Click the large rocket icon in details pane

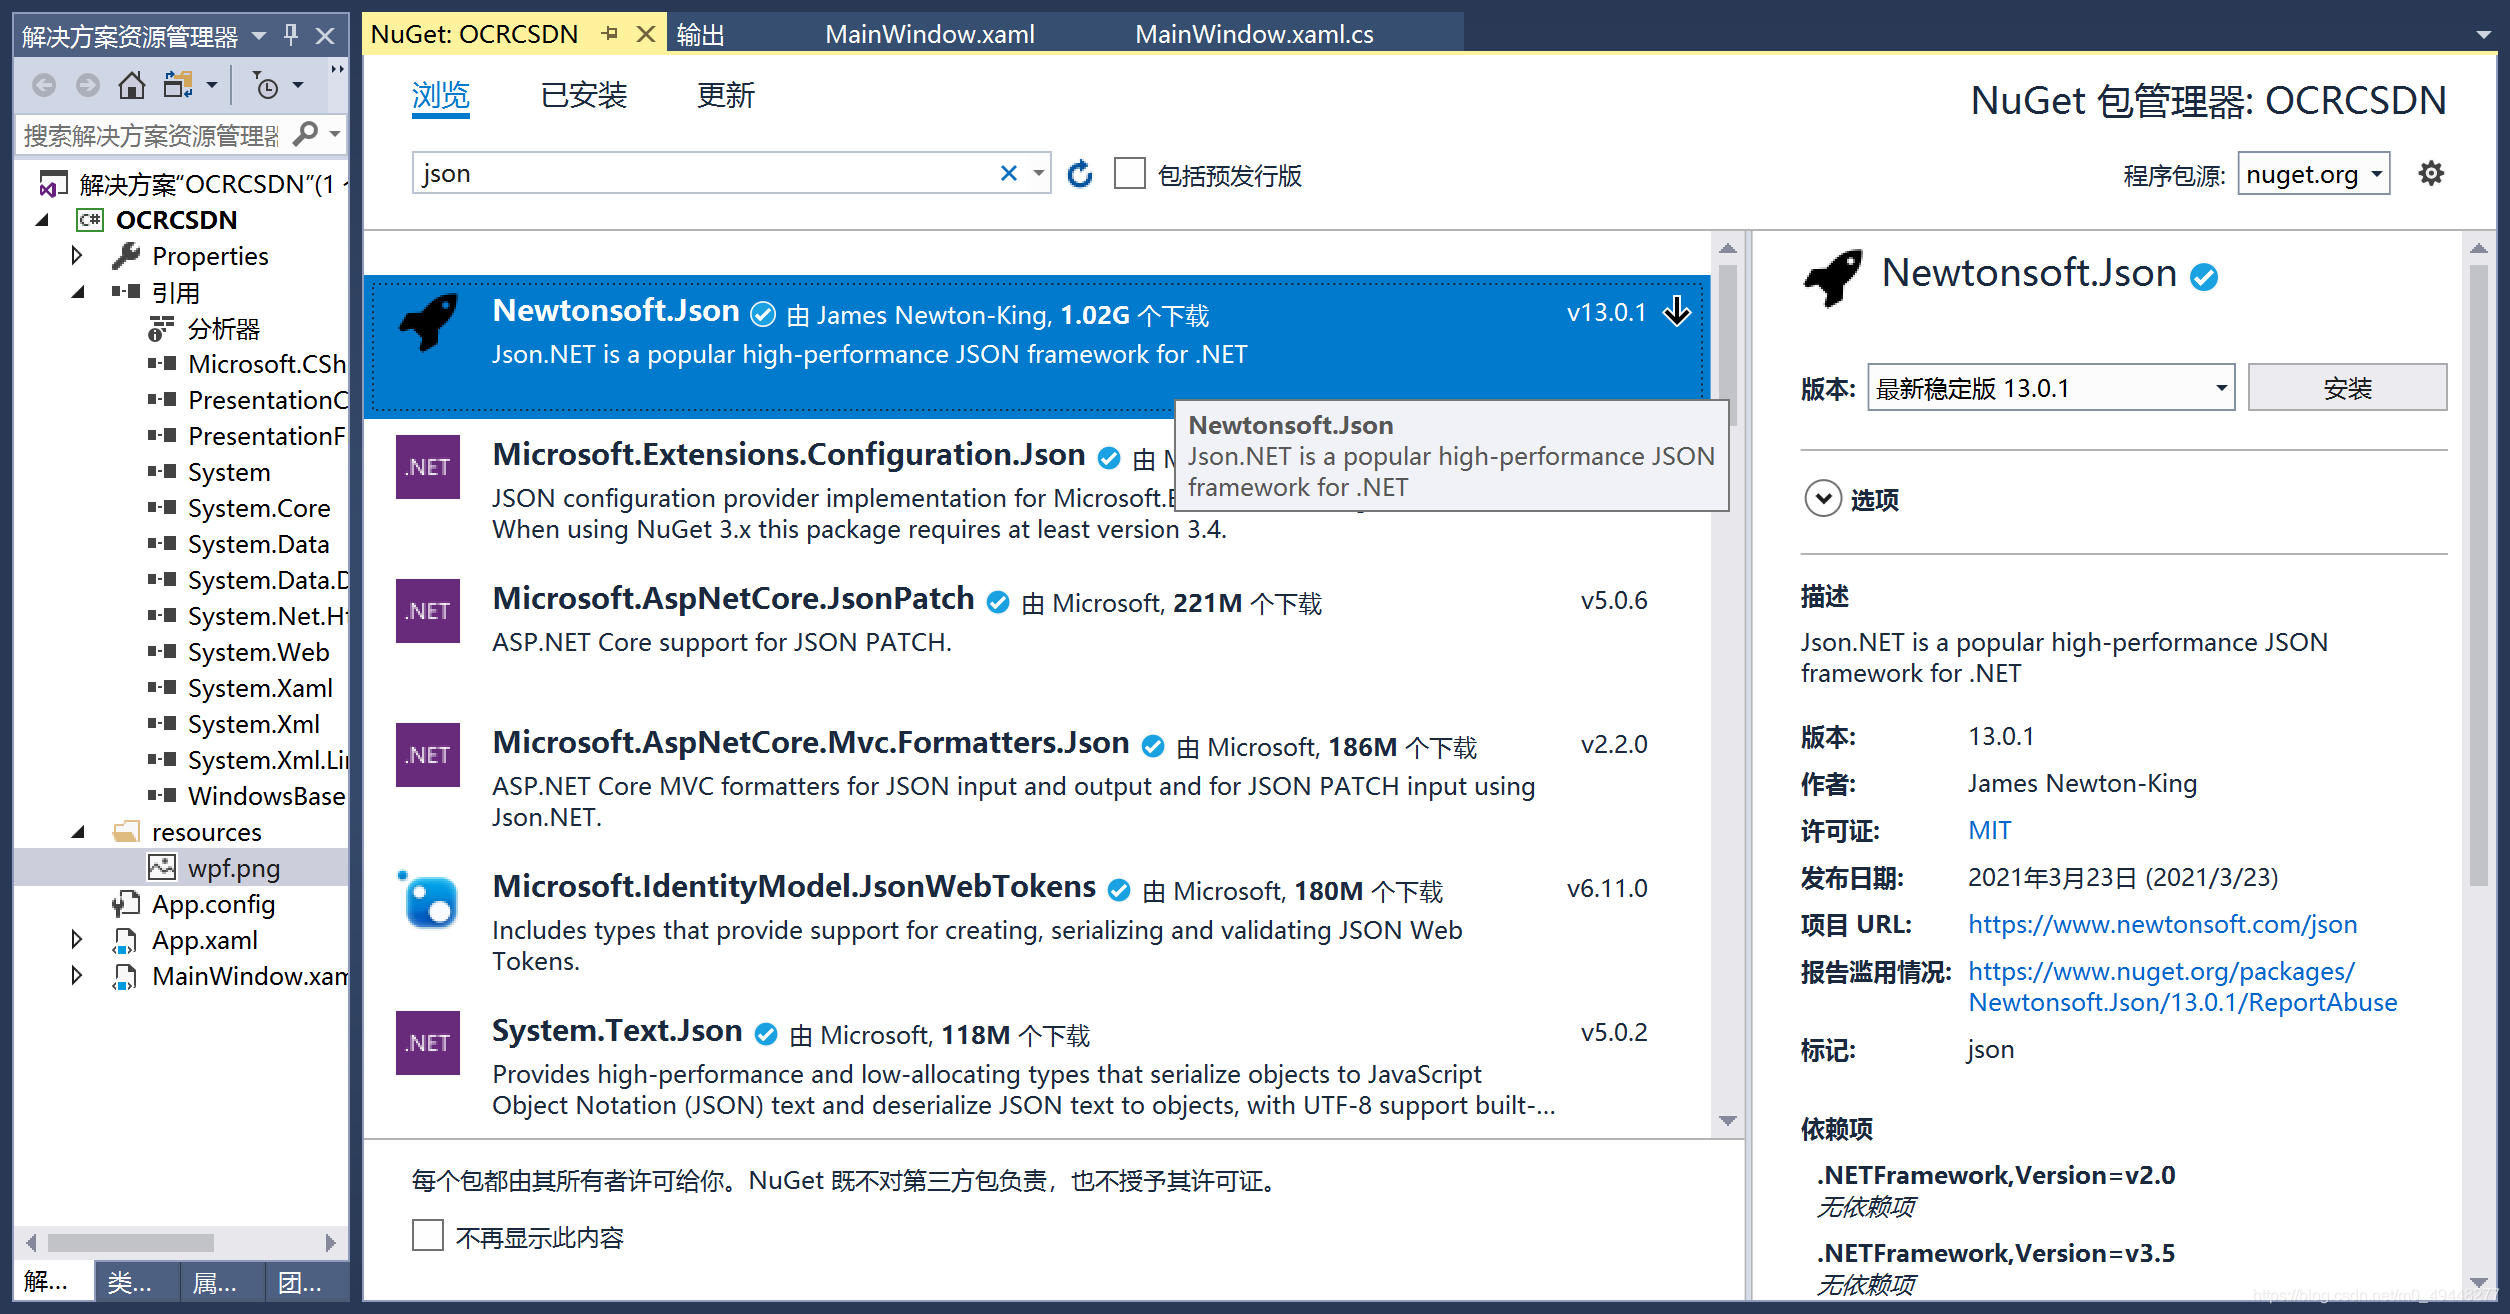[1833, 277]
